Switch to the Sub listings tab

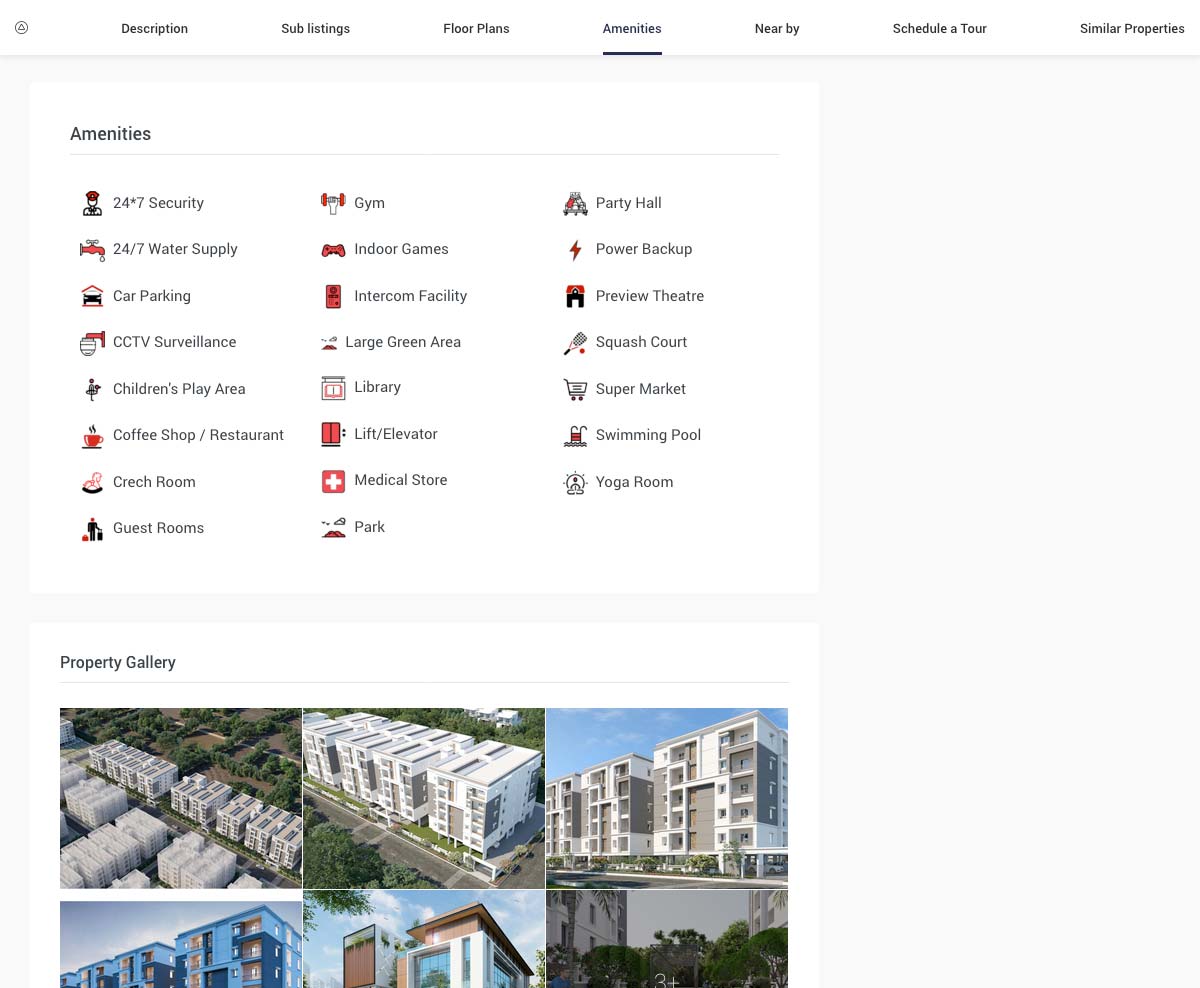click(x=315, y=28)
